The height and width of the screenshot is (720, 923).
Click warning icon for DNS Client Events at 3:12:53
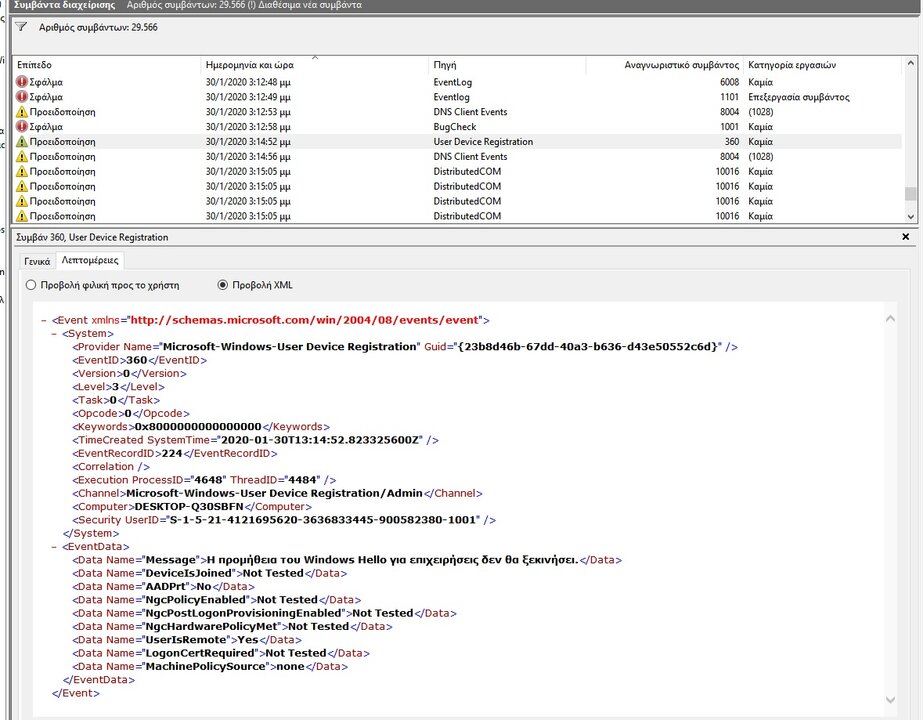[21, 112]
